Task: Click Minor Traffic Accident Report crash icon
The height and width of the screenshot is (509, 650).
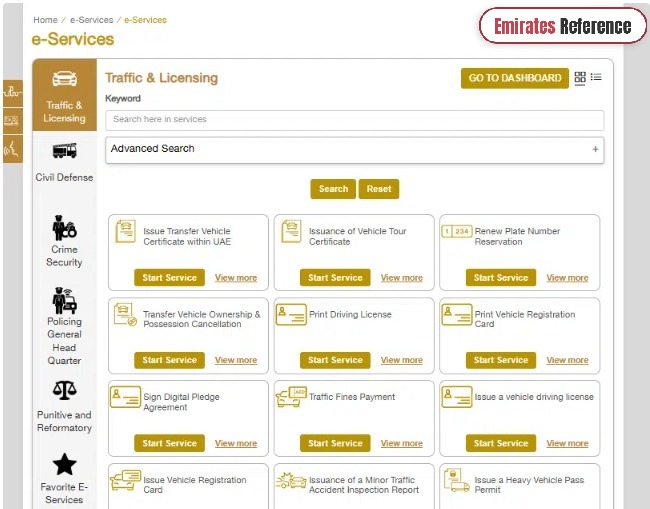Action: click(x=291, y=481)
